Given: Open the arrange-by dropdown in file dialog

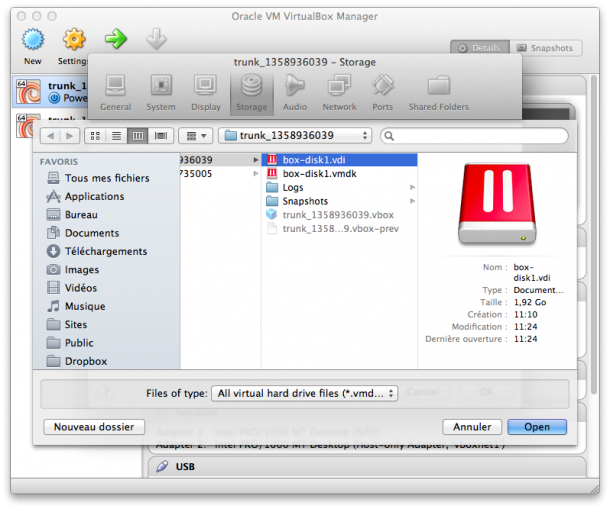Looking at the screenshot, I should point(196,136).
